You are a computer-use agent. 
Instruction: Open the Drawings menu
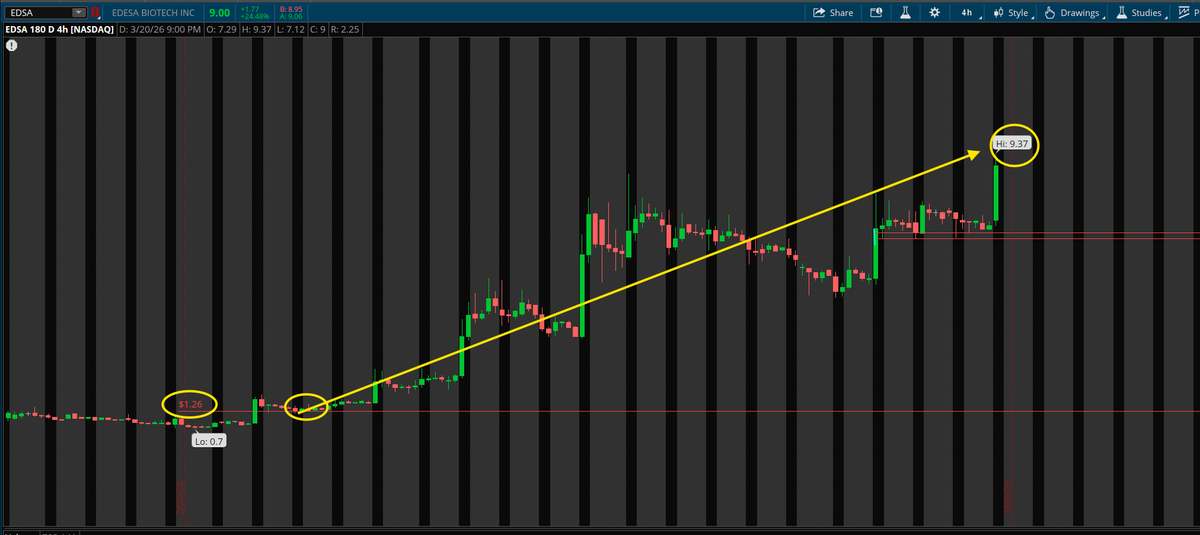[1074, 13]
